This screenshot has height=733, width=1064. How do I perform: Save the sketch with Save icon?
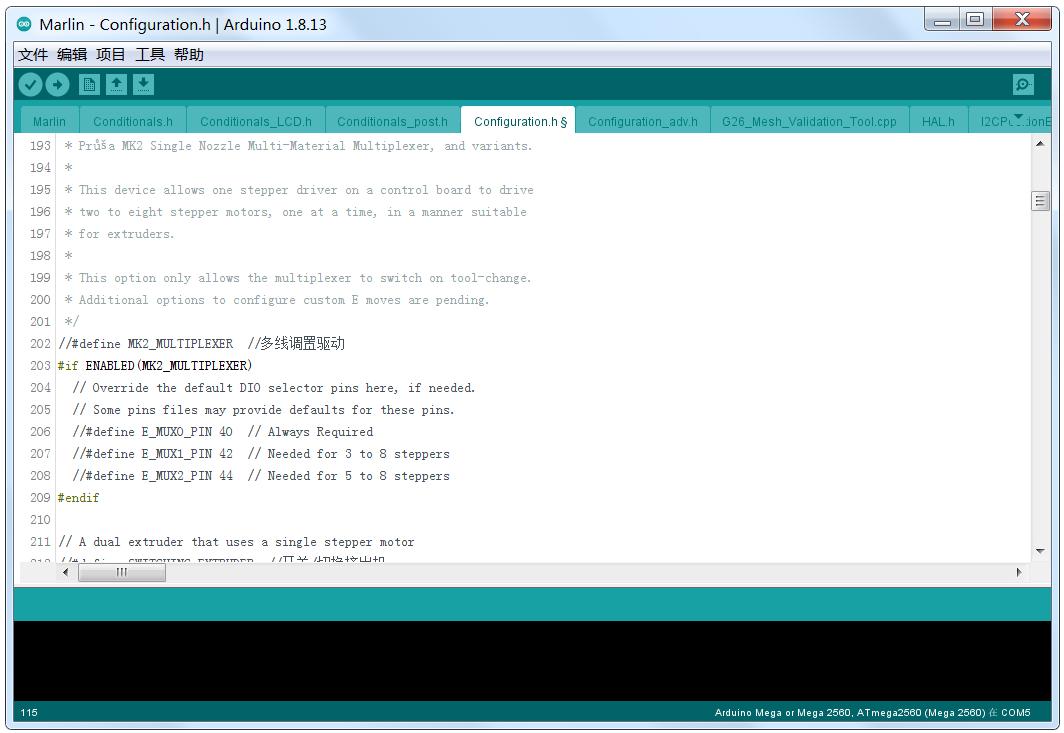click(143, 85)
